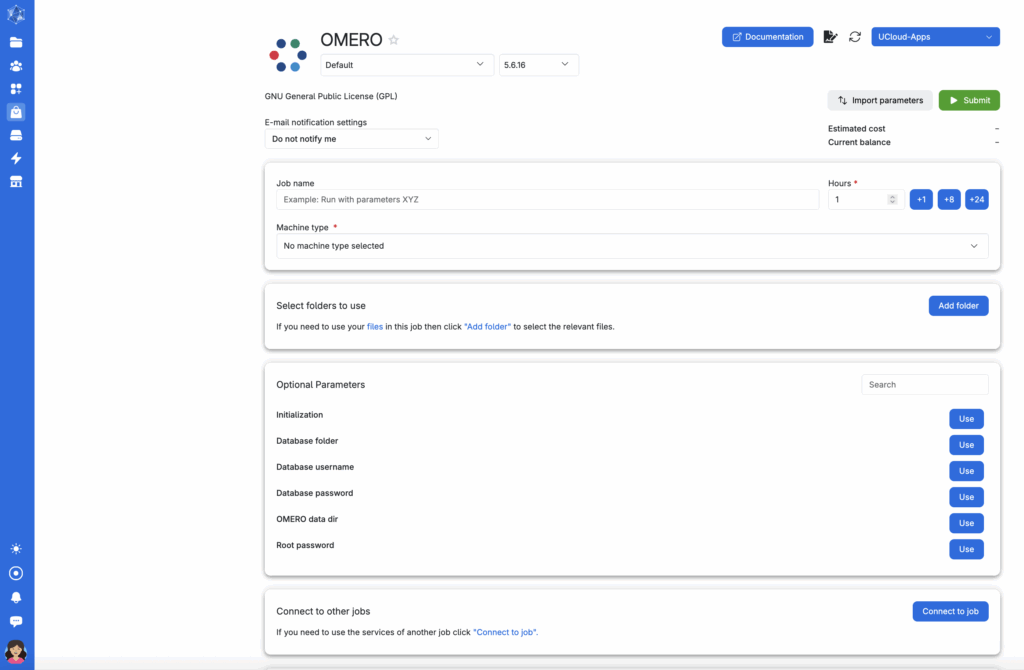This screenshot has height=670, width=1024.
Task: Click Use for Database password parameter
Action: [x=967, y=497]
